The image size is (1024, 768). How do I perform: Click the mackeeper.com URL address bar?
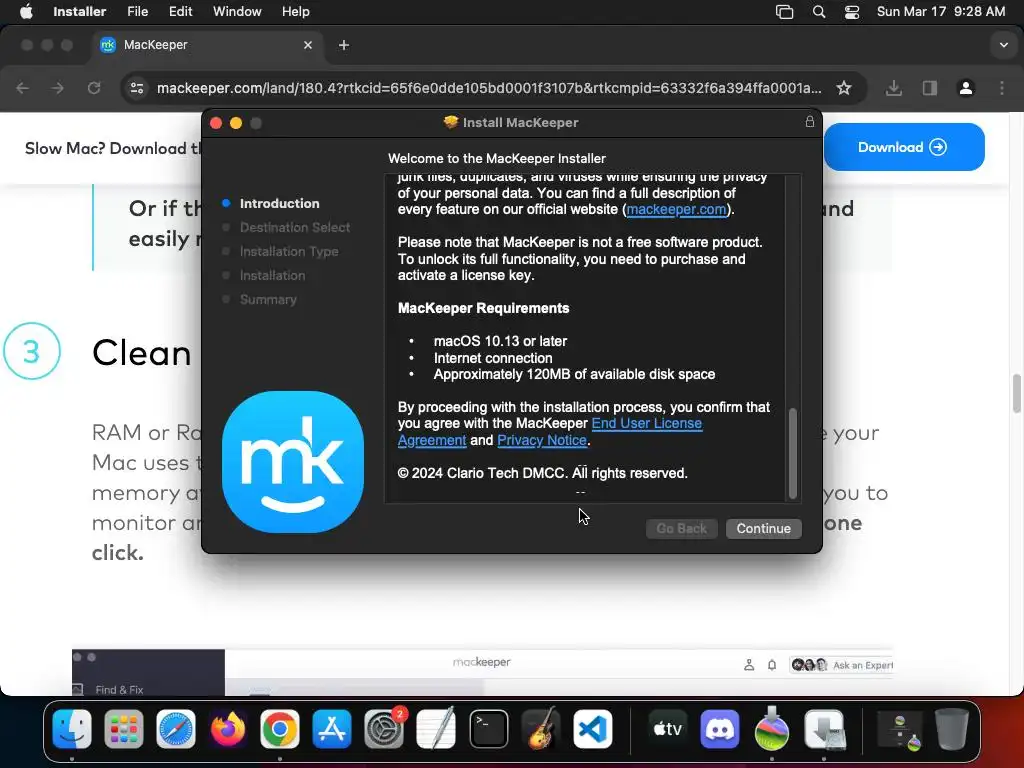489,88
